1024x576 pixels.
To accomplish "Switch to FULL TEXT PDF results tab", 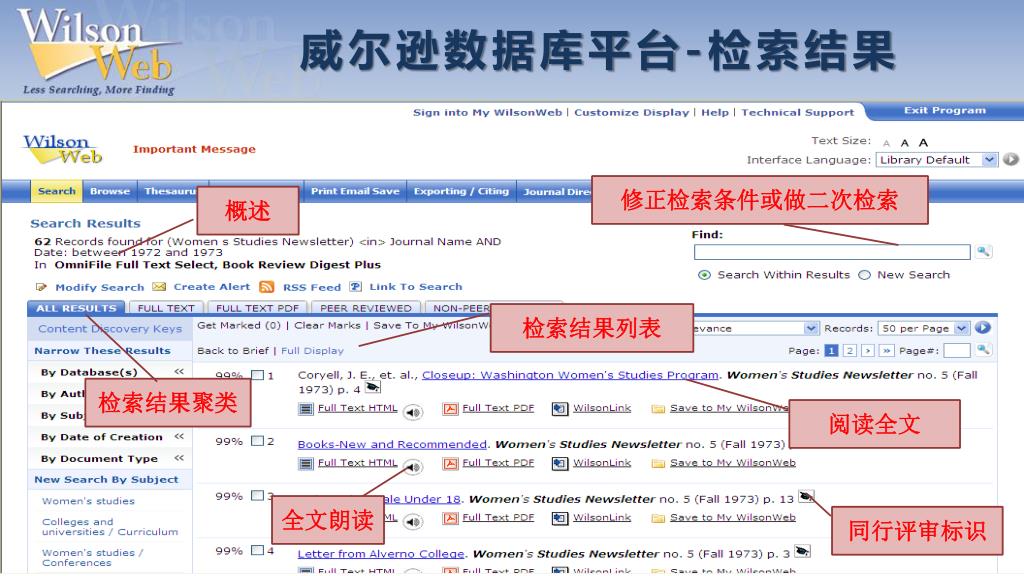I will (257, 308).
